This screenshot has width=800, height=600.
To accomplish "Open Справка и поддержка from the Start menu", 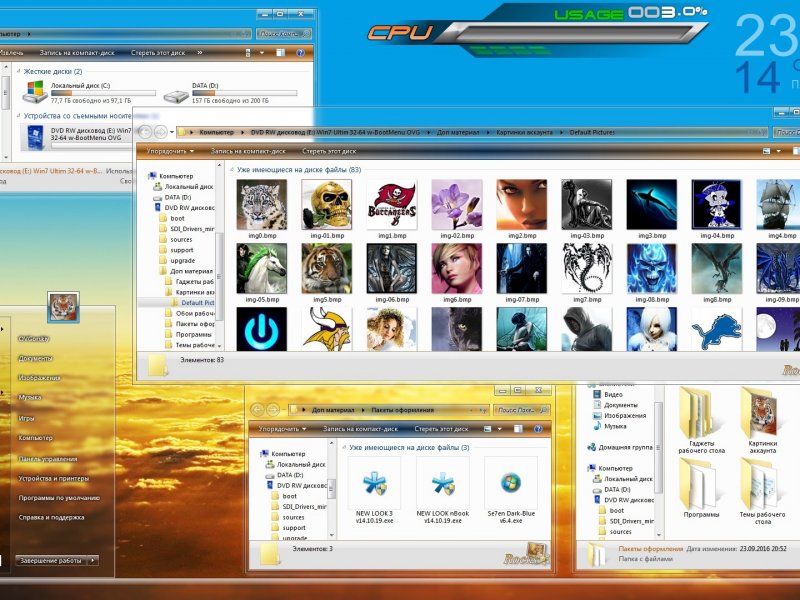I will pos(51,517).
